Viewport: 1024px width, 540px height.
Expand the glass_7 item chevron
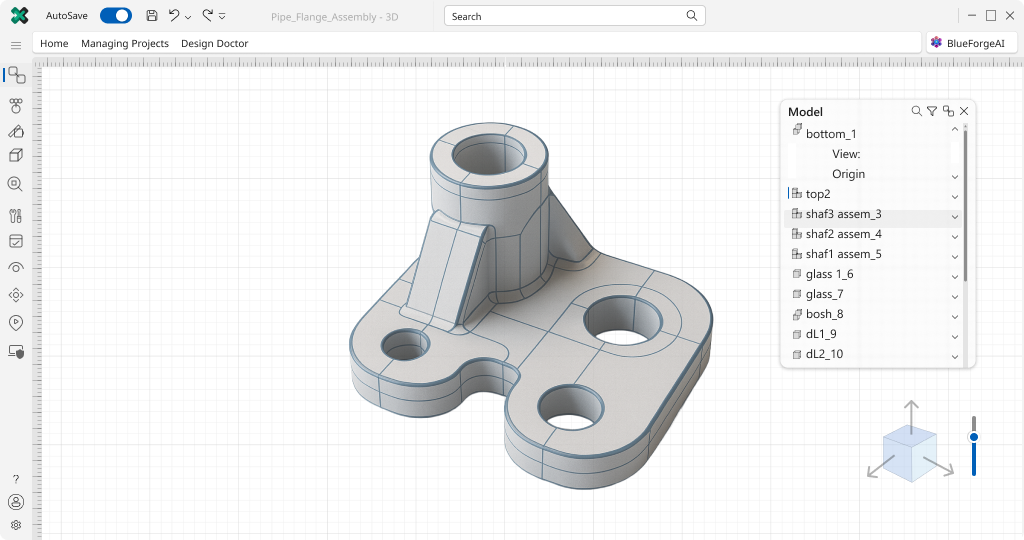(x=955, y=296)
